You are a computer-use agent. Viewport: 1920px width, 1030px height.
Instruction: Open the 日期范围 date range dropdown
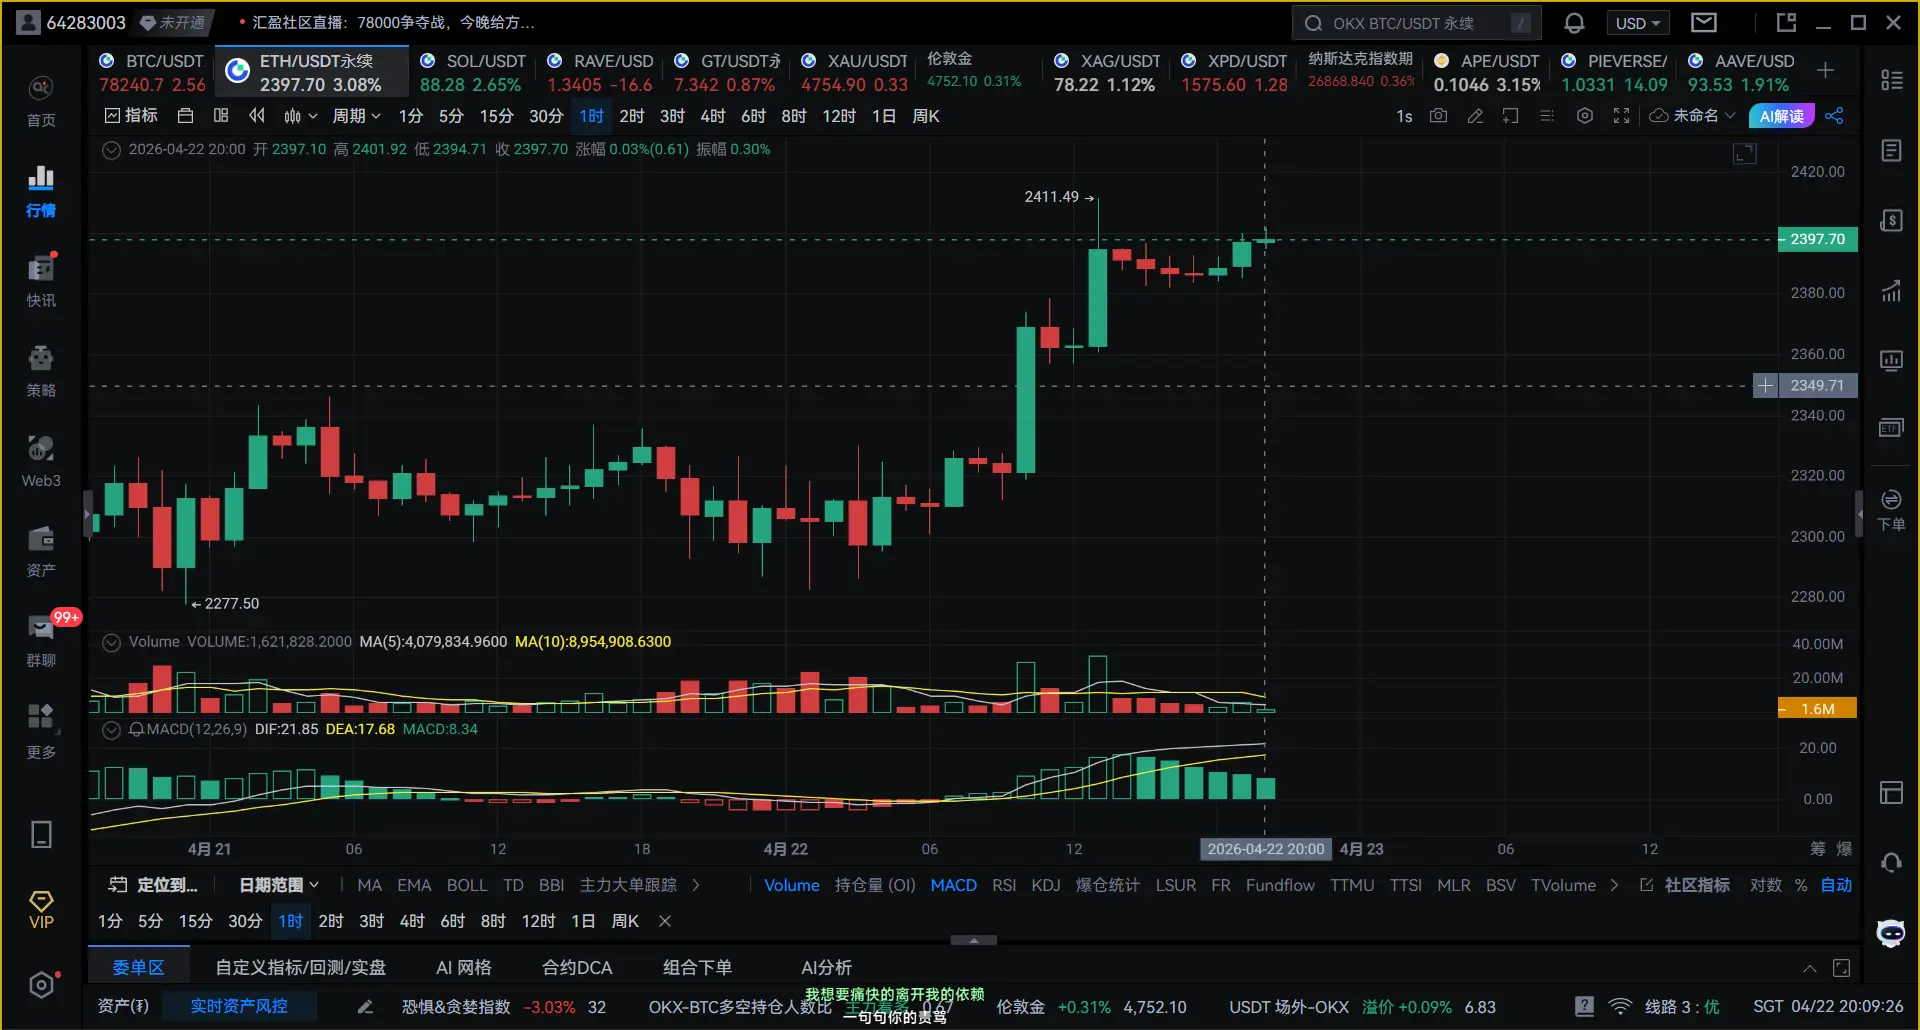pos(279,885)
